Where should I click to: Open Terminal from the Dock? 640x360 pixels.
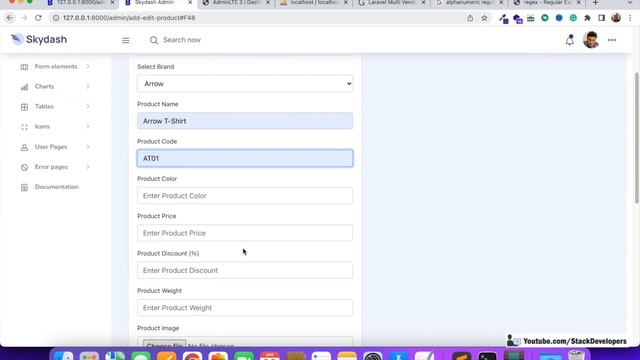click(x=487, y=355)
